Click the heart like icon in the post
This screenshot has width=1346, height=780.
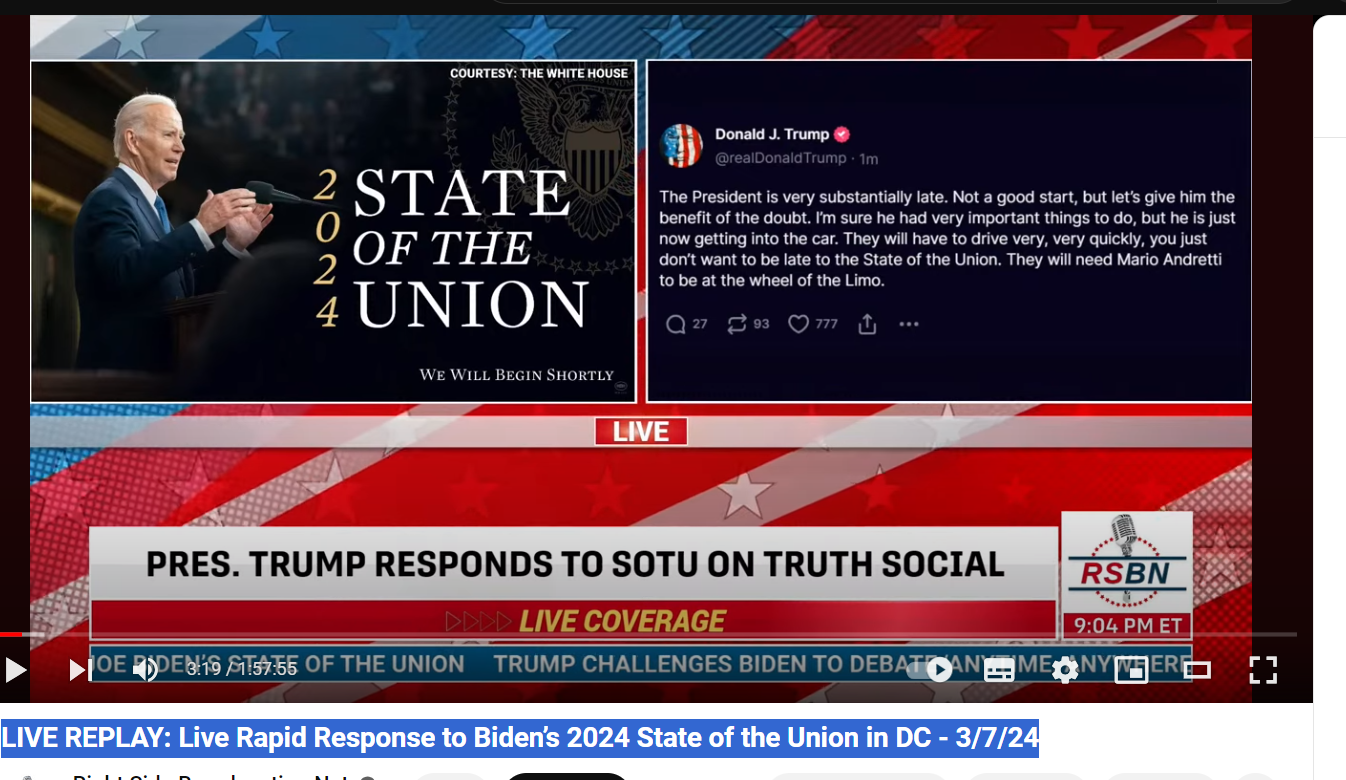pyautogui.click(x=798, y=324)
